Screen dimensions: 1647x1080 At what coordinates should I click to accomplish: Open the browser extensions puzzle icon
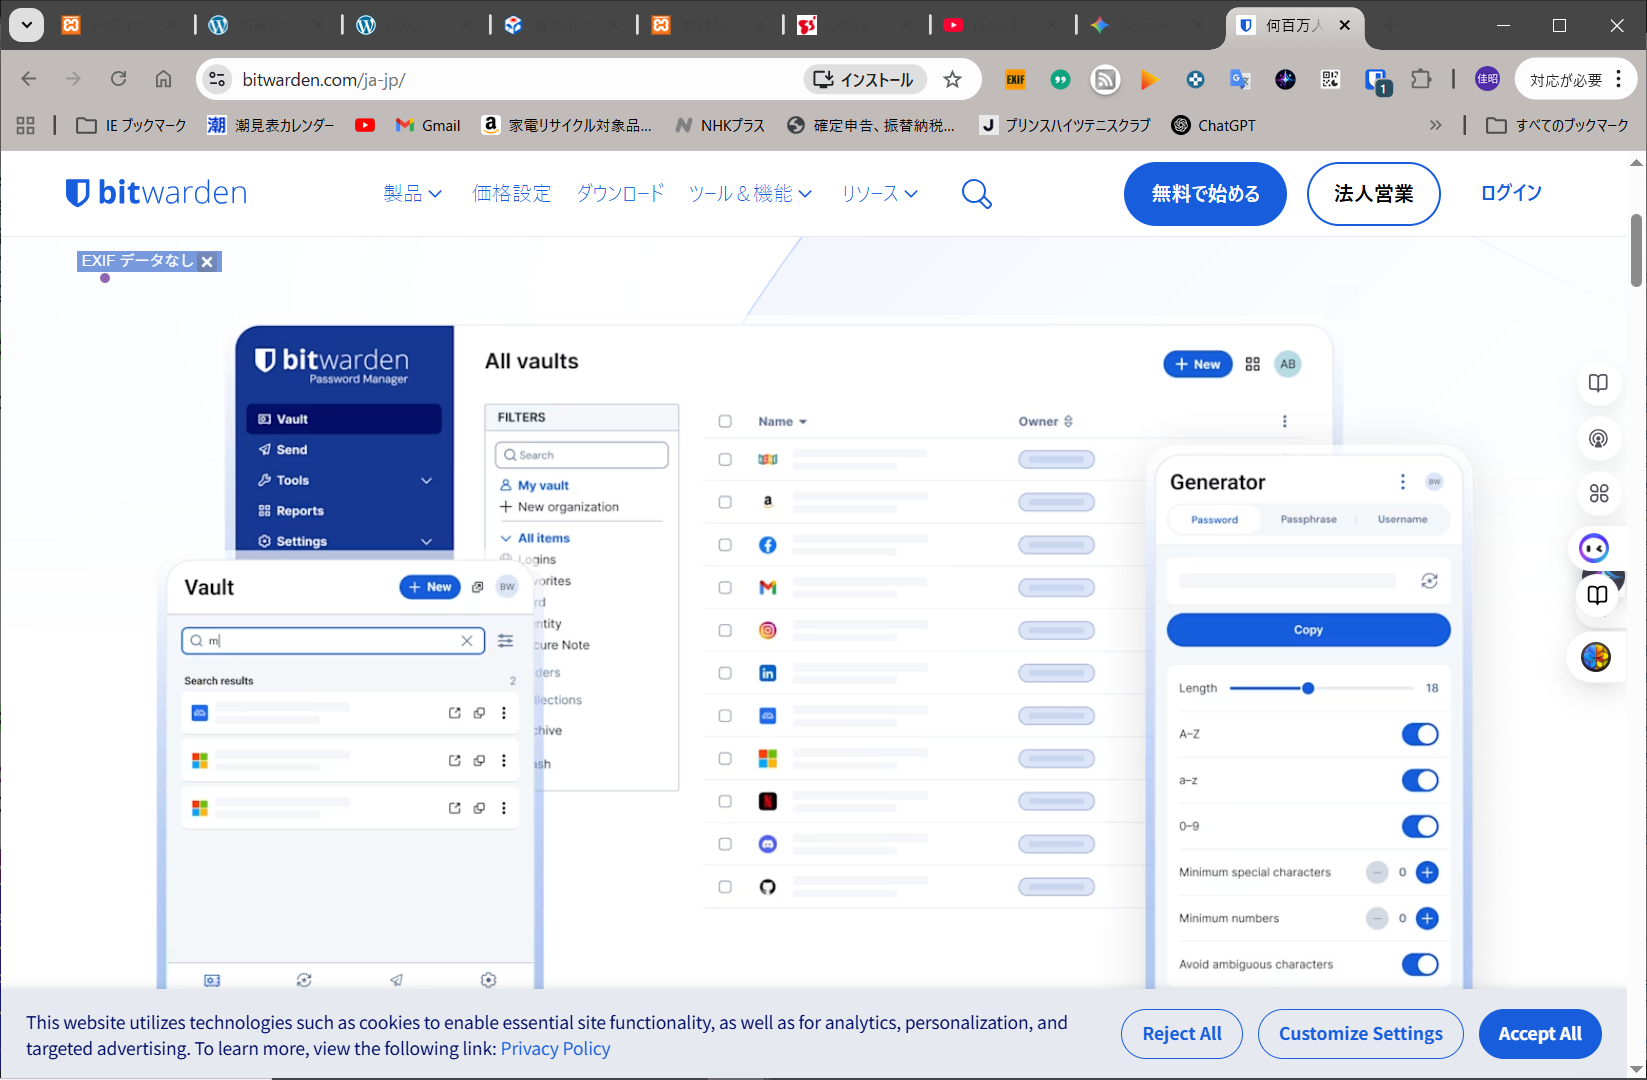click(1421, 80)
